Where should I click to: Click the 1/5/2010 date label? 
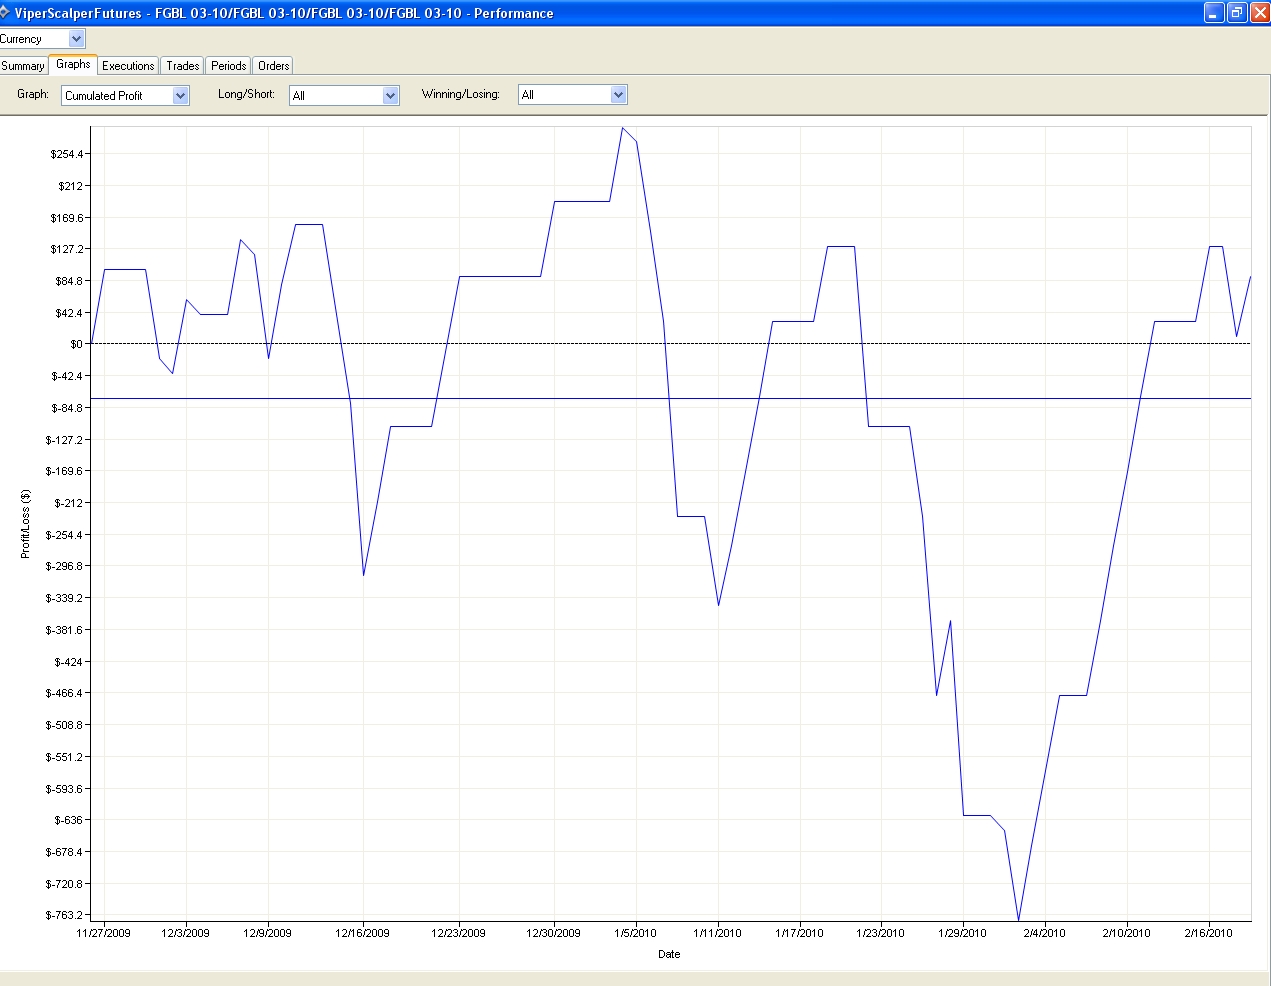click(x=635, y=933)
